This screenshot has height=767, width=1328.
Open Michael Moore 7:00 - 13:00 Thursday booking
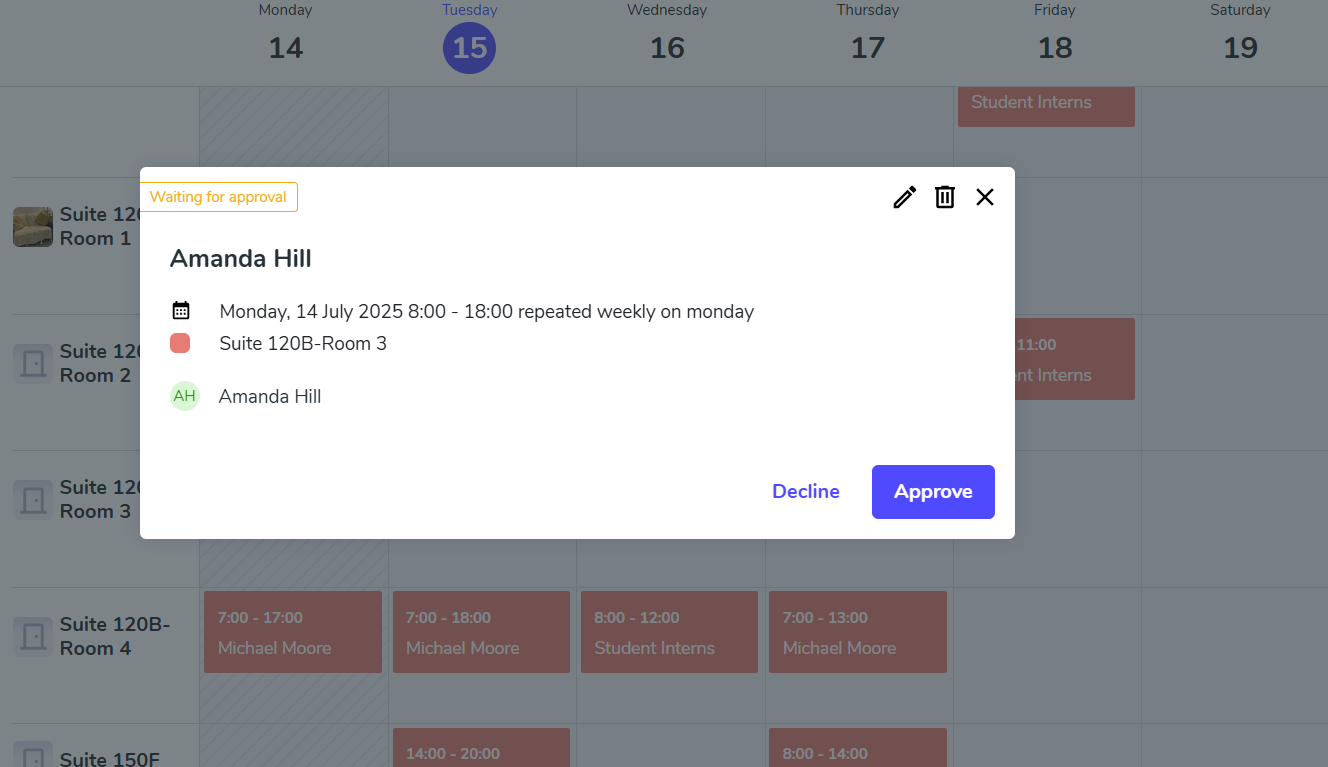[x=857, y=632]
